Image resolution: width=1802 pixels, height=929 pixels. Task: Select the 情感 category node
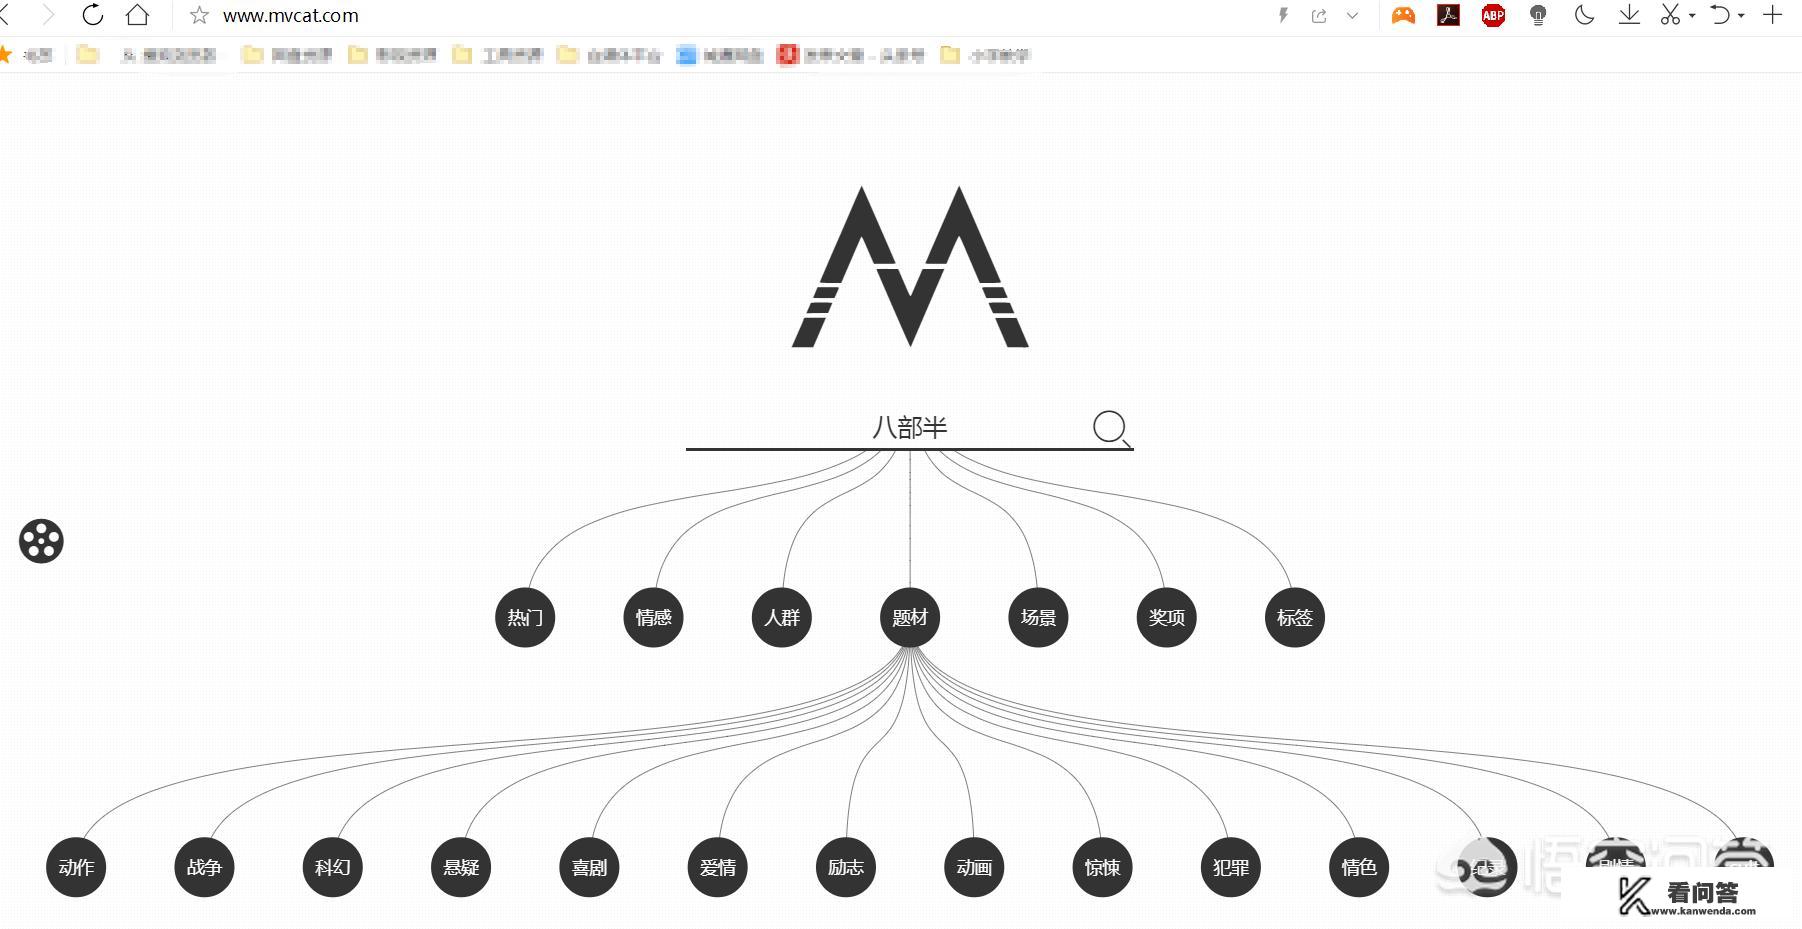[x=653, y=617]
